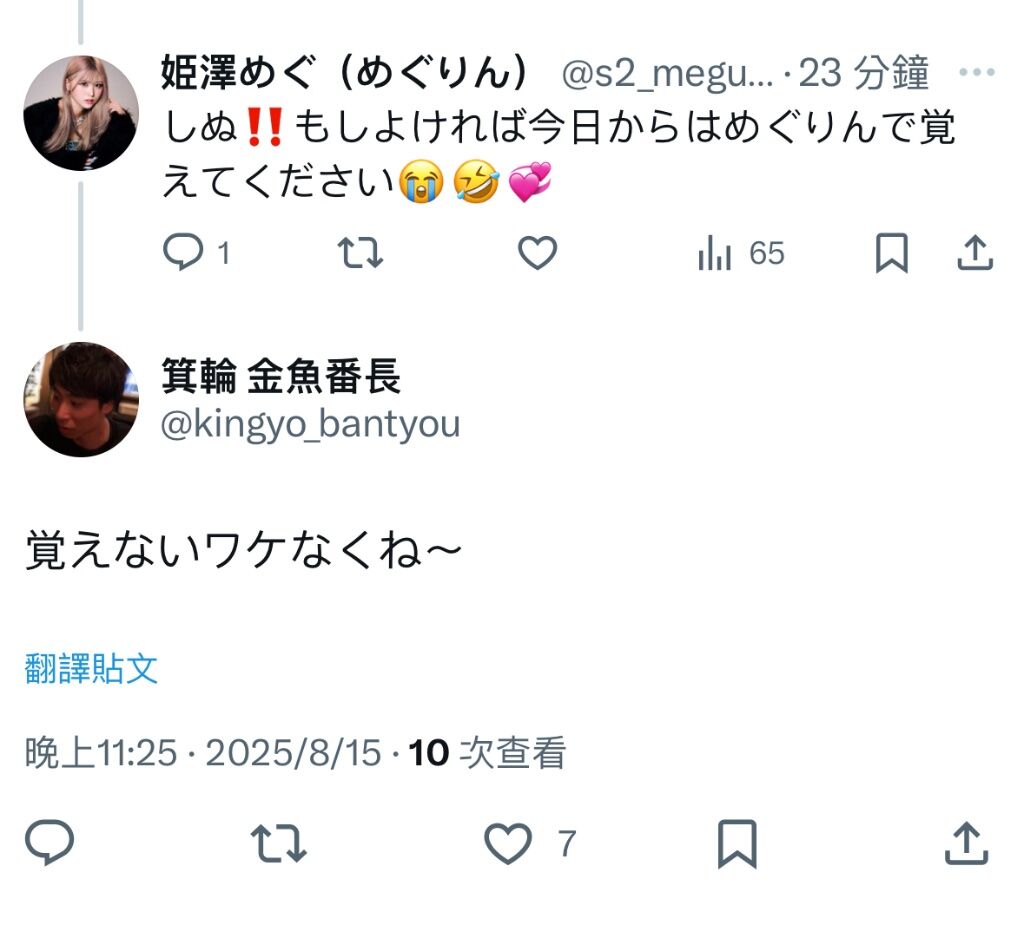Image resolution: width=1024 pixels, height=938 pixels.
Task: Retweet the parent めぐりん tweet
Action: coord(360,254)
